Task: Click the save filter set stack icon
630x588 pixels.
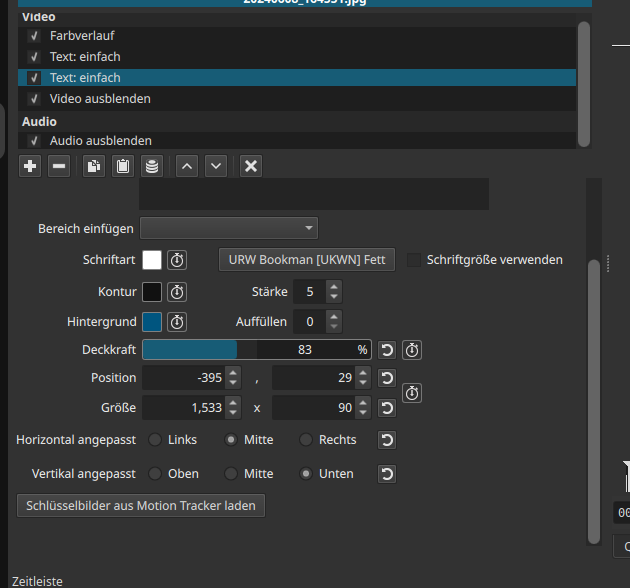Action: [151, 166]
